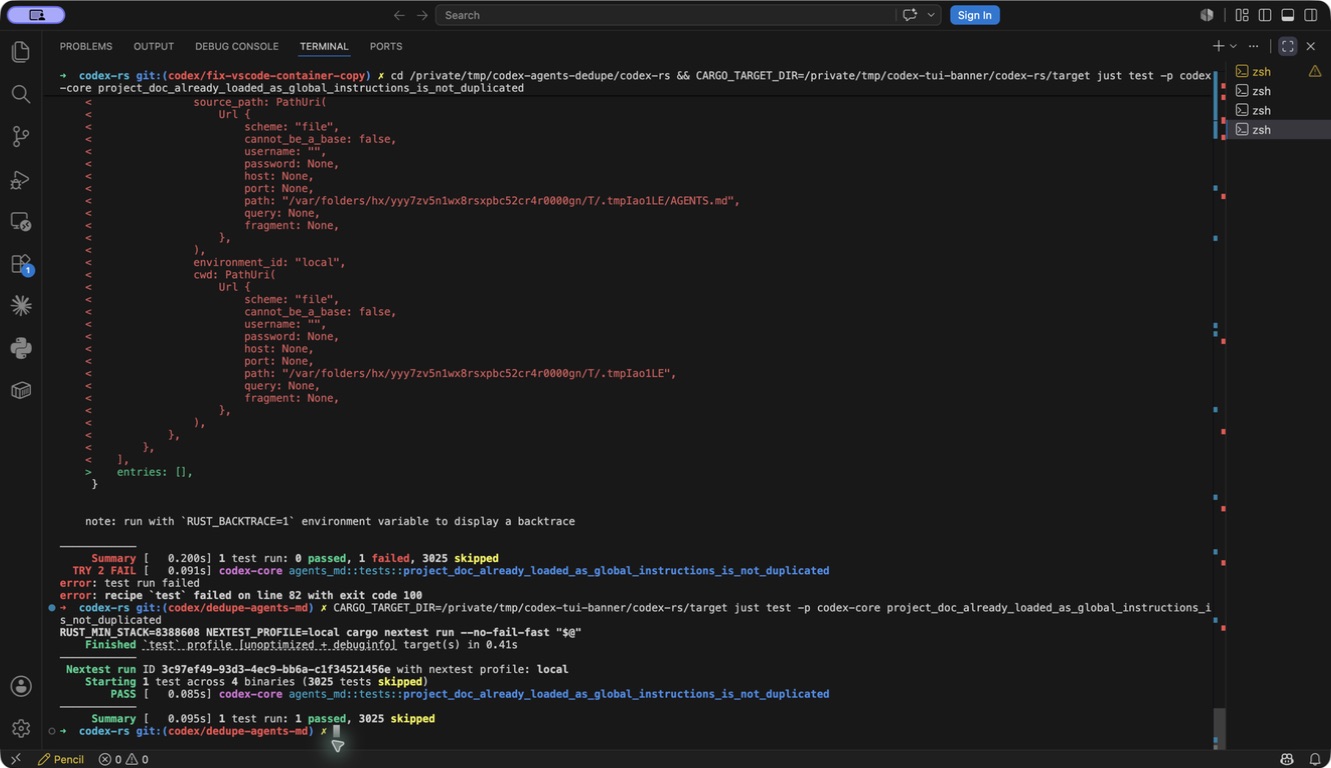The width and height of the screenshot is (1331, 768).
Task: Open the Python extension view
Action: coord(20,348)
